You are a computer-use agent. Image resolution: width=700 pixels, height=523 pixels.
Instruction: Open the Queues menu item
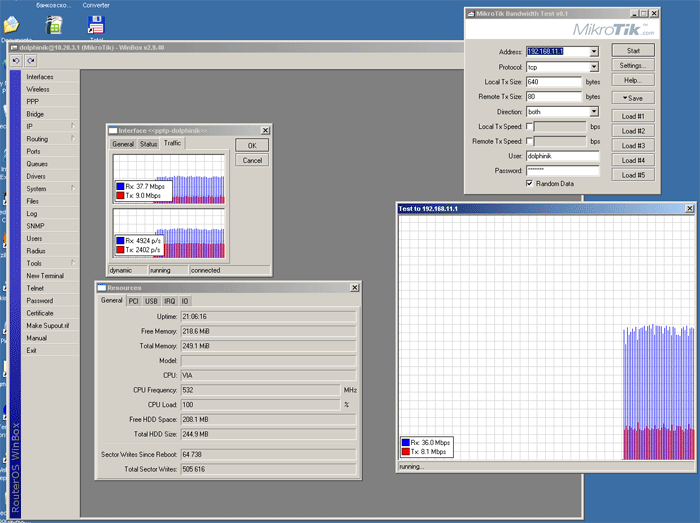(x=50, y=164)
